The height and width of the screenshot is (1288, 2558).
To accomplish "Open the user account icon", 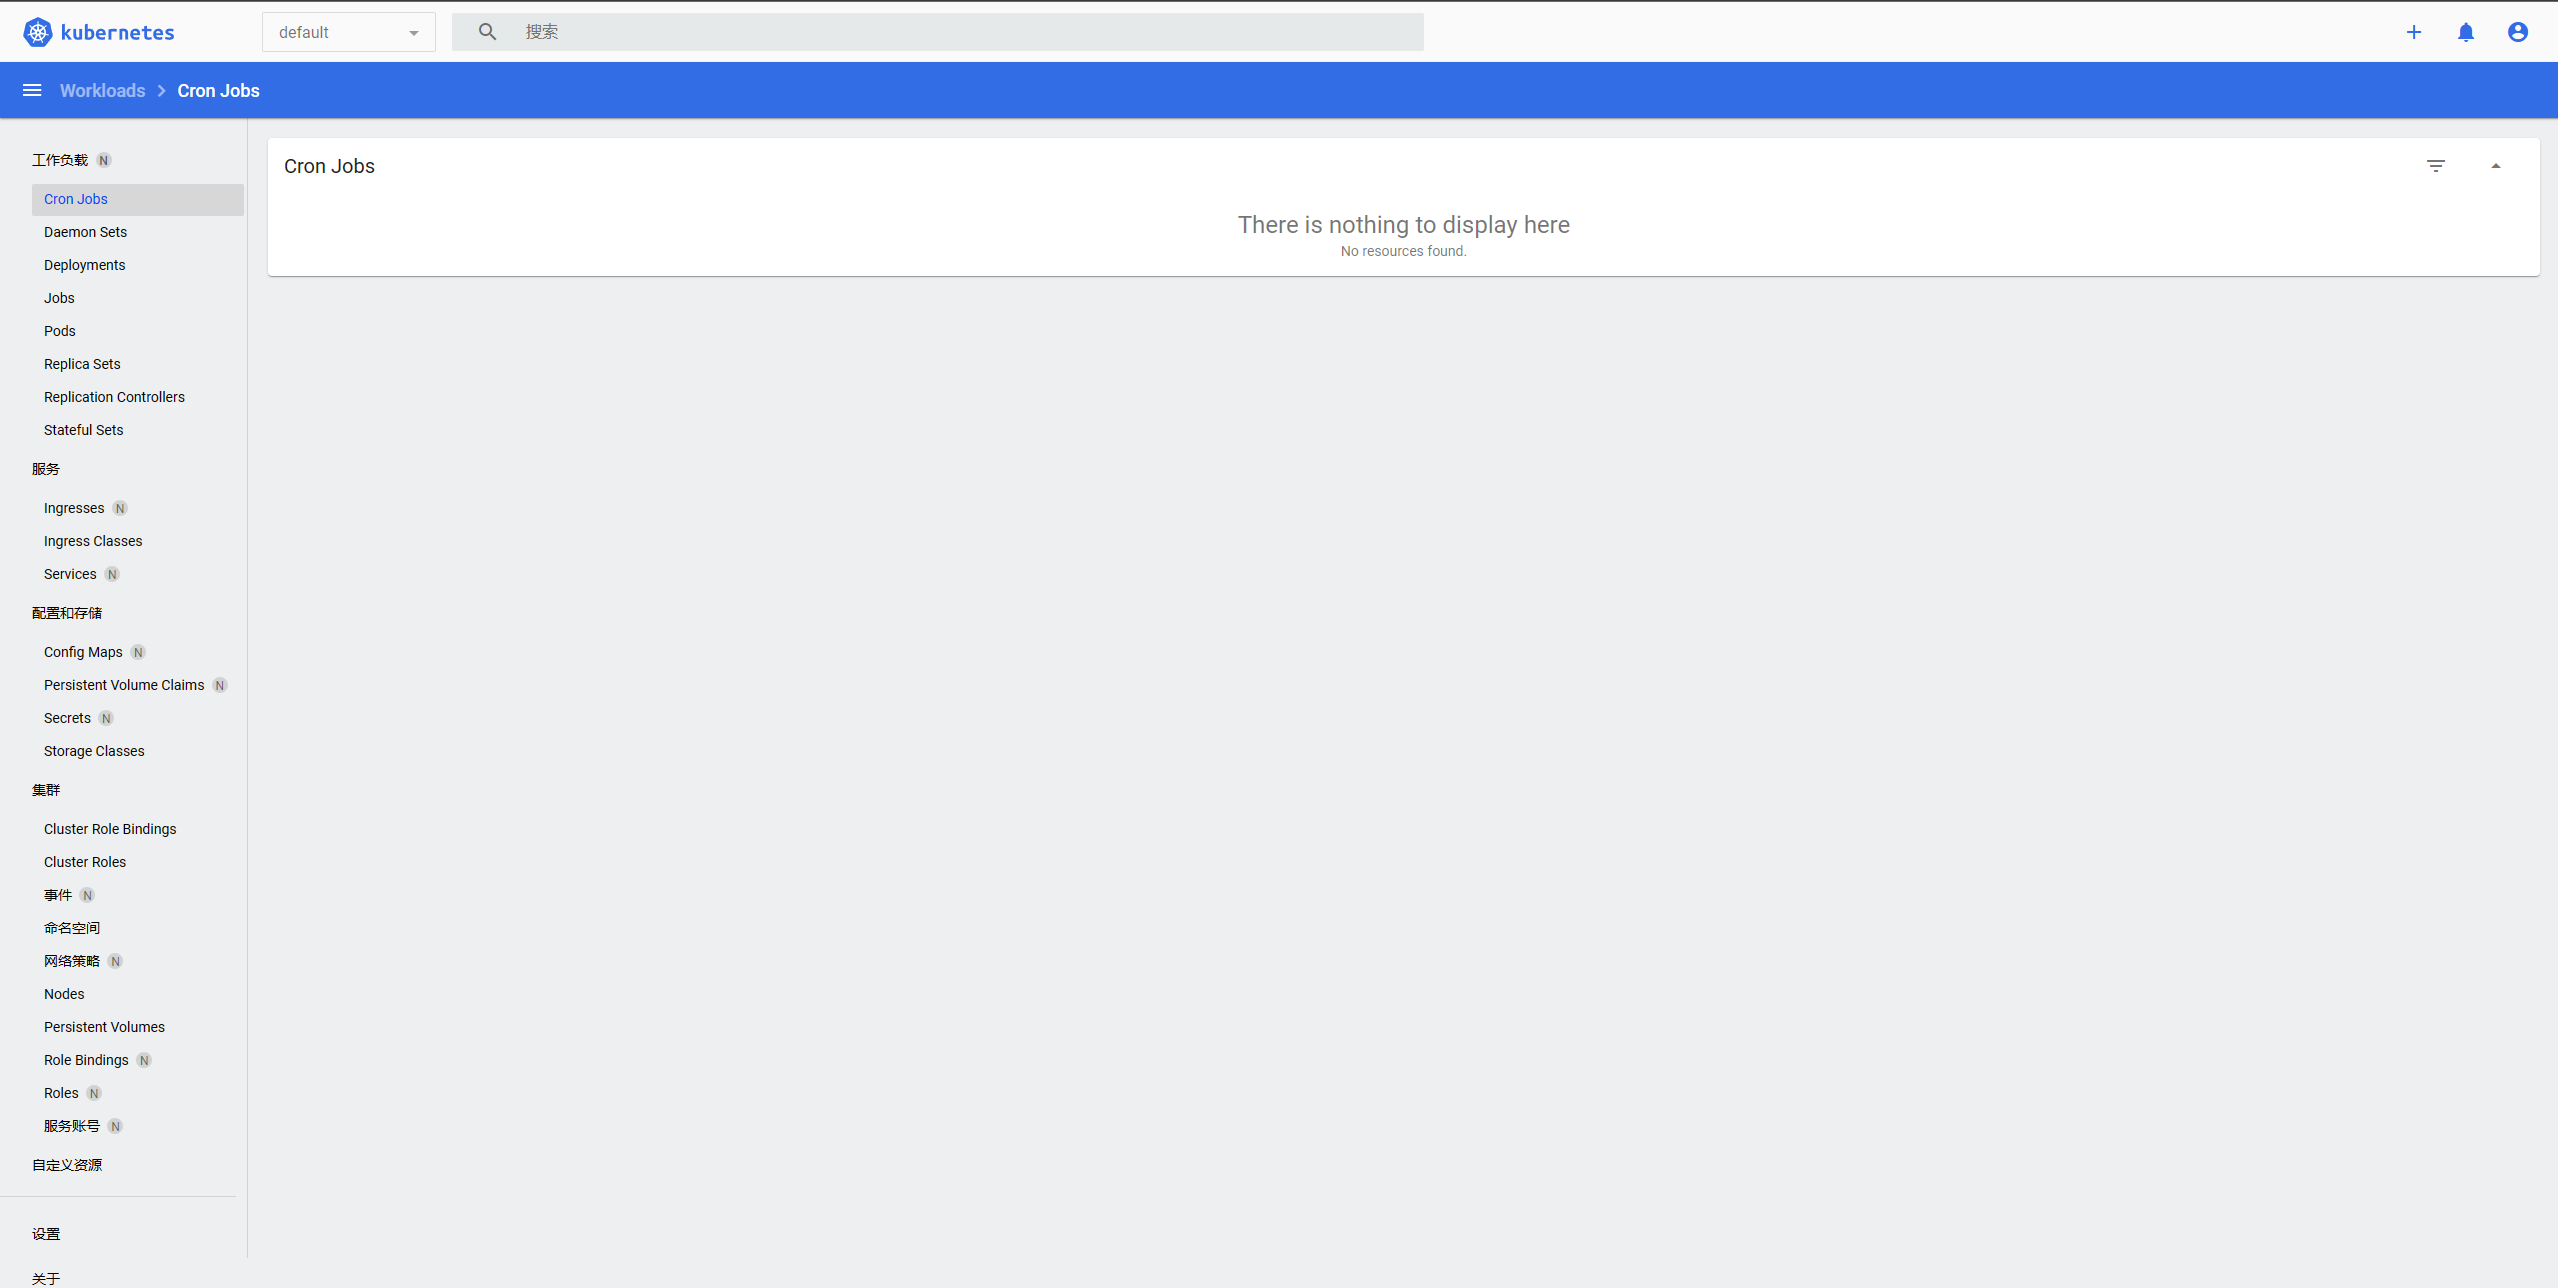I will (2517, 32).
